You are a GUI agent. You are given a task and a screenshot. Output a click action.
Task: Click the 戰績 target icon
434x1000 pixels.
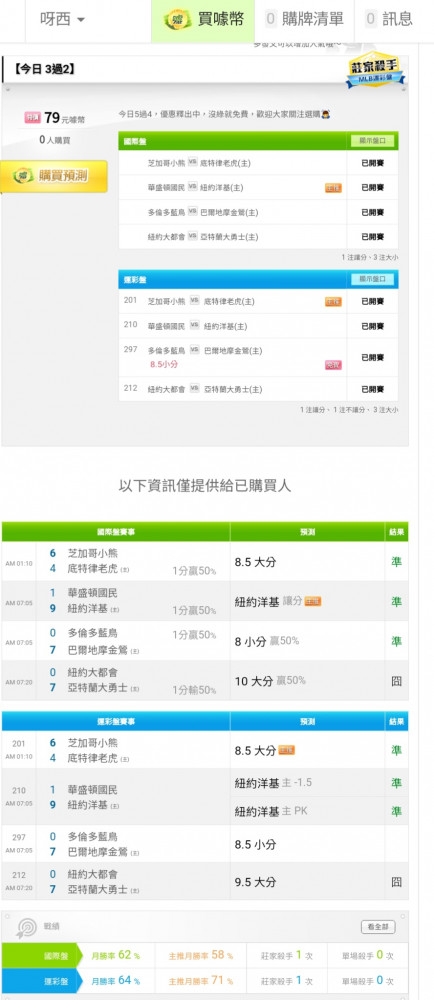pyautogui.click(x=26, y=927)
